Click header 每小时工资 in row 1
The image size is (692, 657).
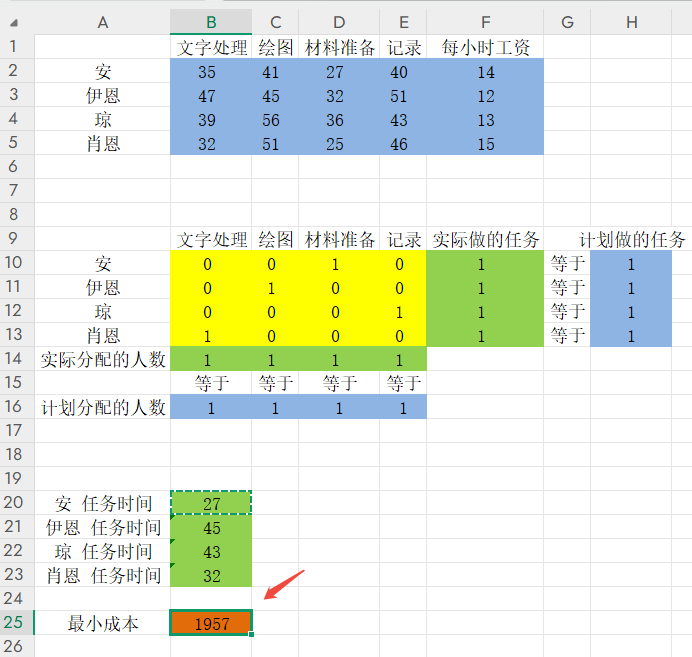[485, 47]
